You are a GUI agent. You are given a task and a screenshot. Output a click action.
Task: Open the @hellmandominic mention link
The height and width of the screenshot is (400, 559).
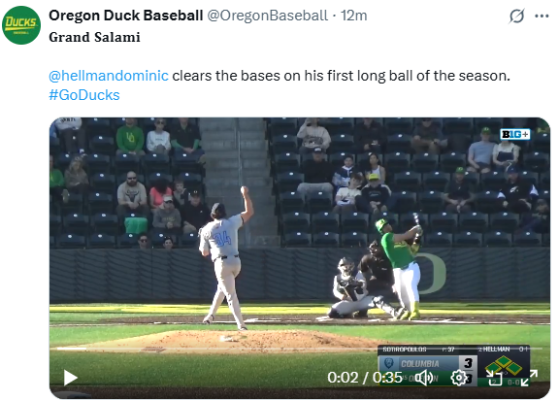[108, 76]
